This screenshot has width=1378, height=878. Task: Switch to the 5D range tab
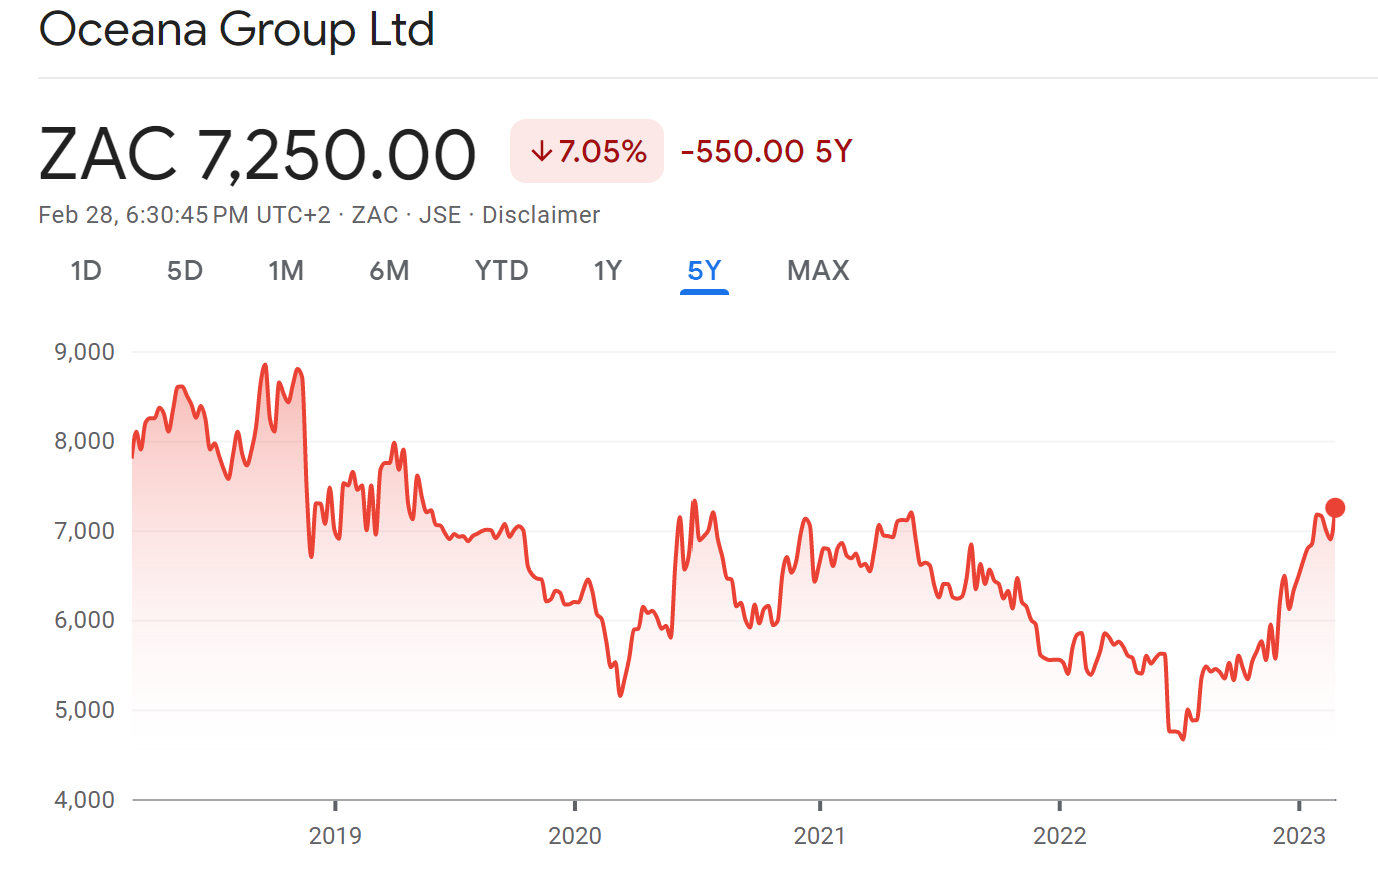185,271
